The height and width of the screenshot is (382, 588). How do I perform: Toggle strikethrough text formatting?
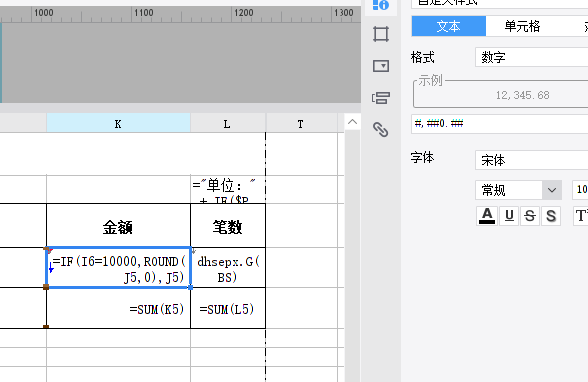(x=530, y=216)
